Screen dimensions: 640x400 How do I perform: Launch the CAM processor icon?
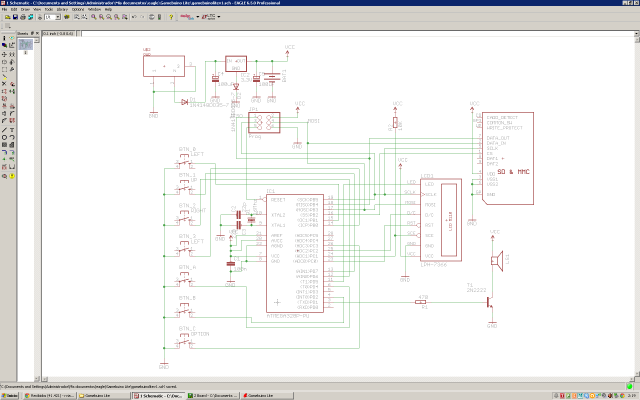point(31,17)
